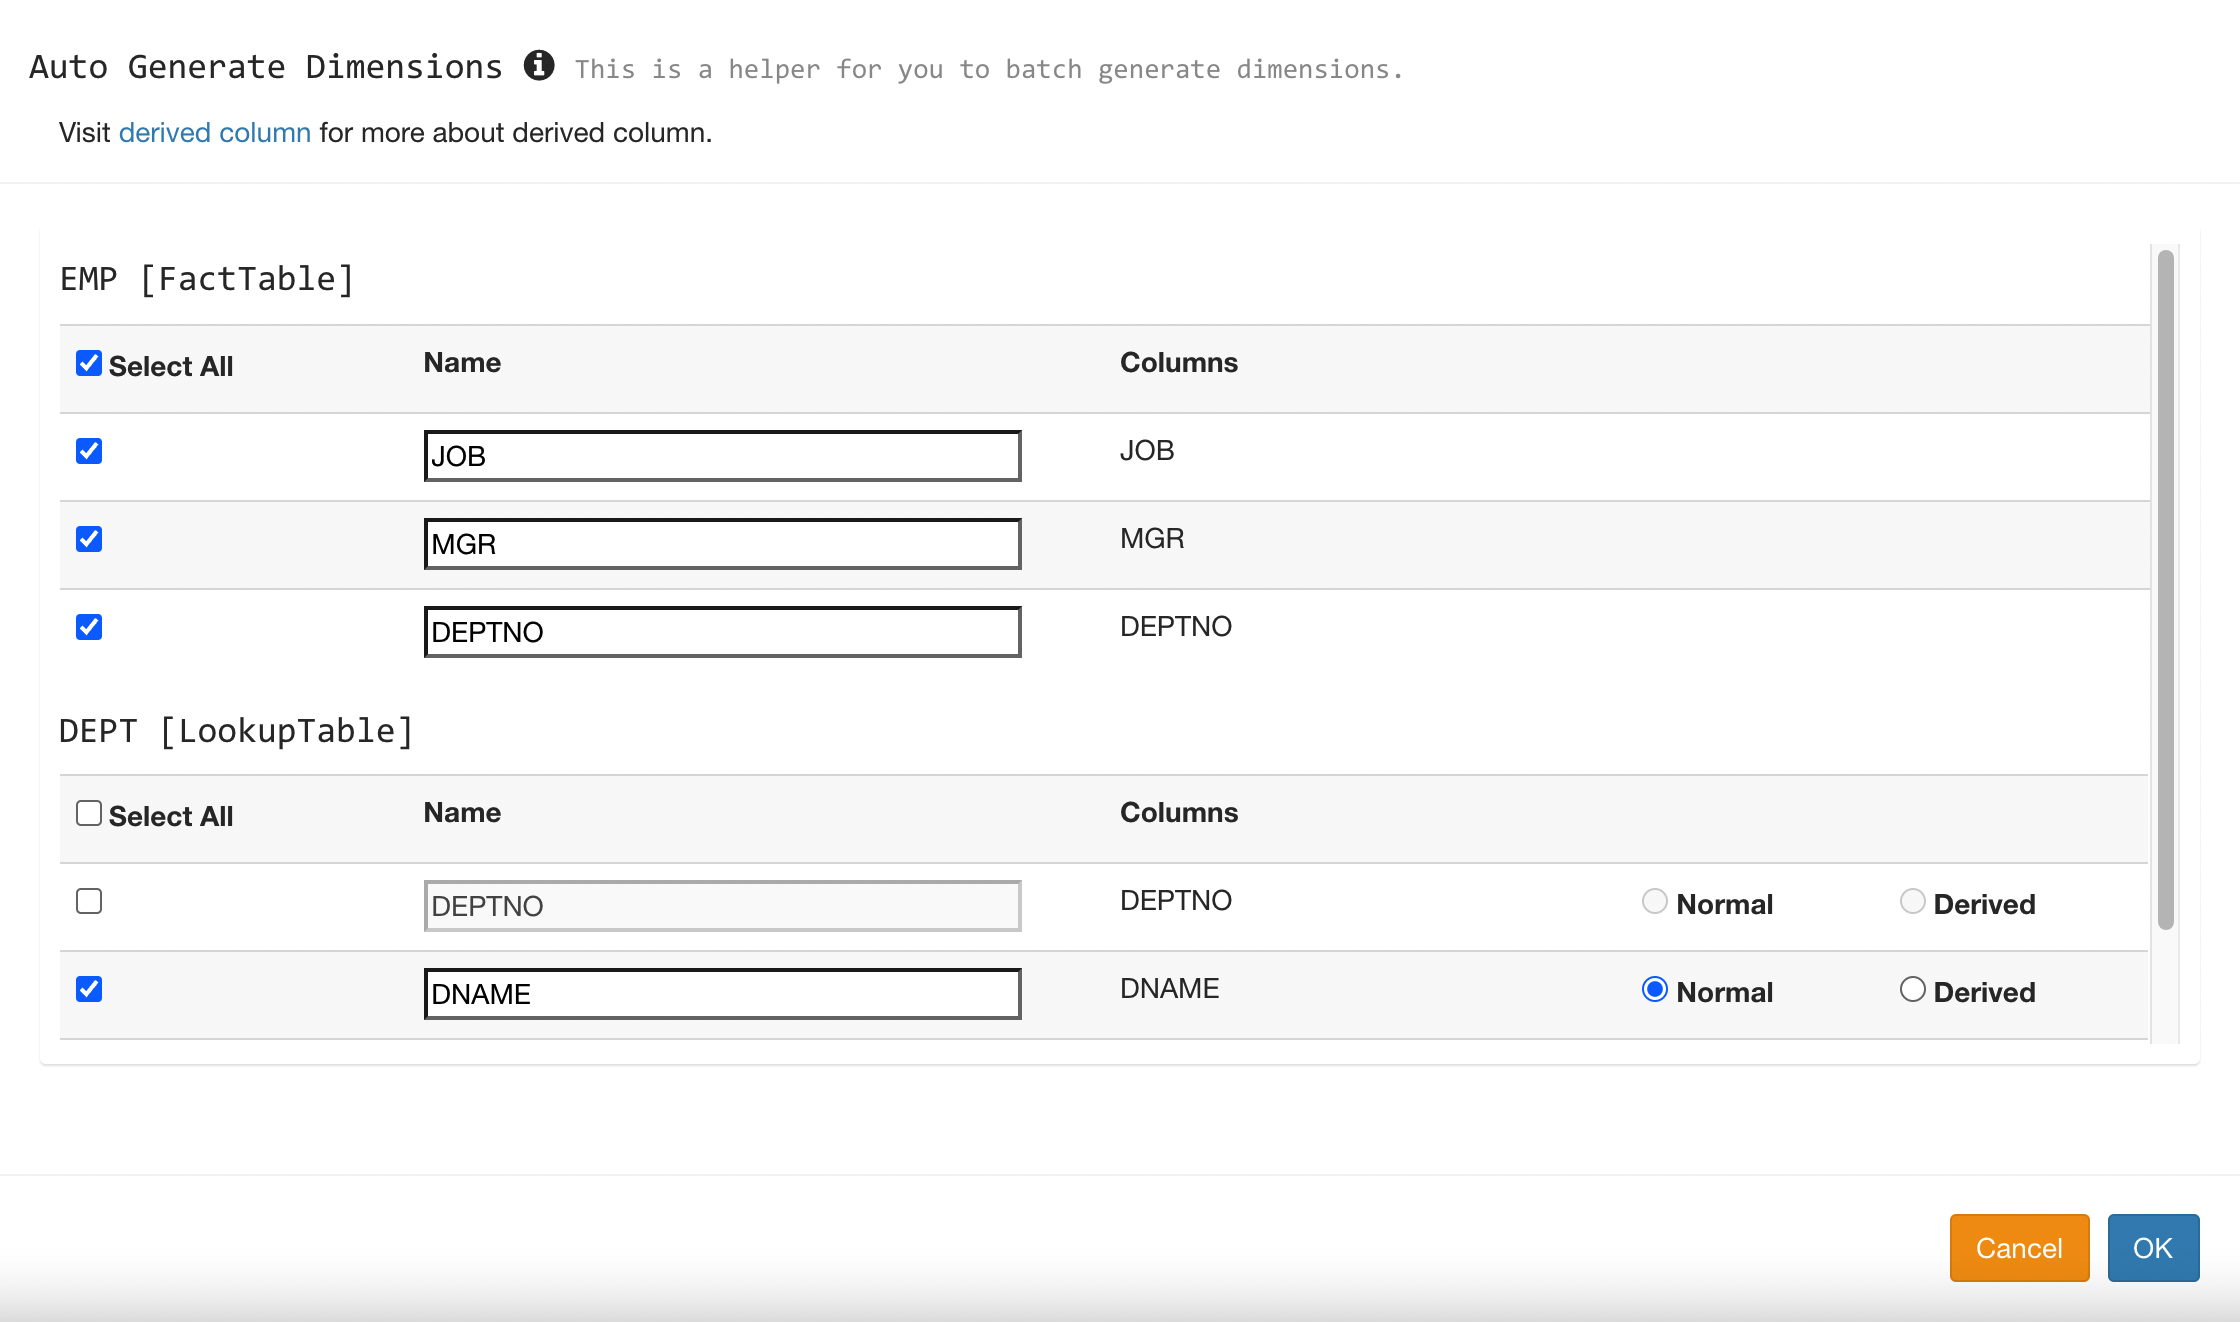Click the derived column hyperlink
The height and width of the screenshot is (1322, 2240).
[x=214, y=131]
